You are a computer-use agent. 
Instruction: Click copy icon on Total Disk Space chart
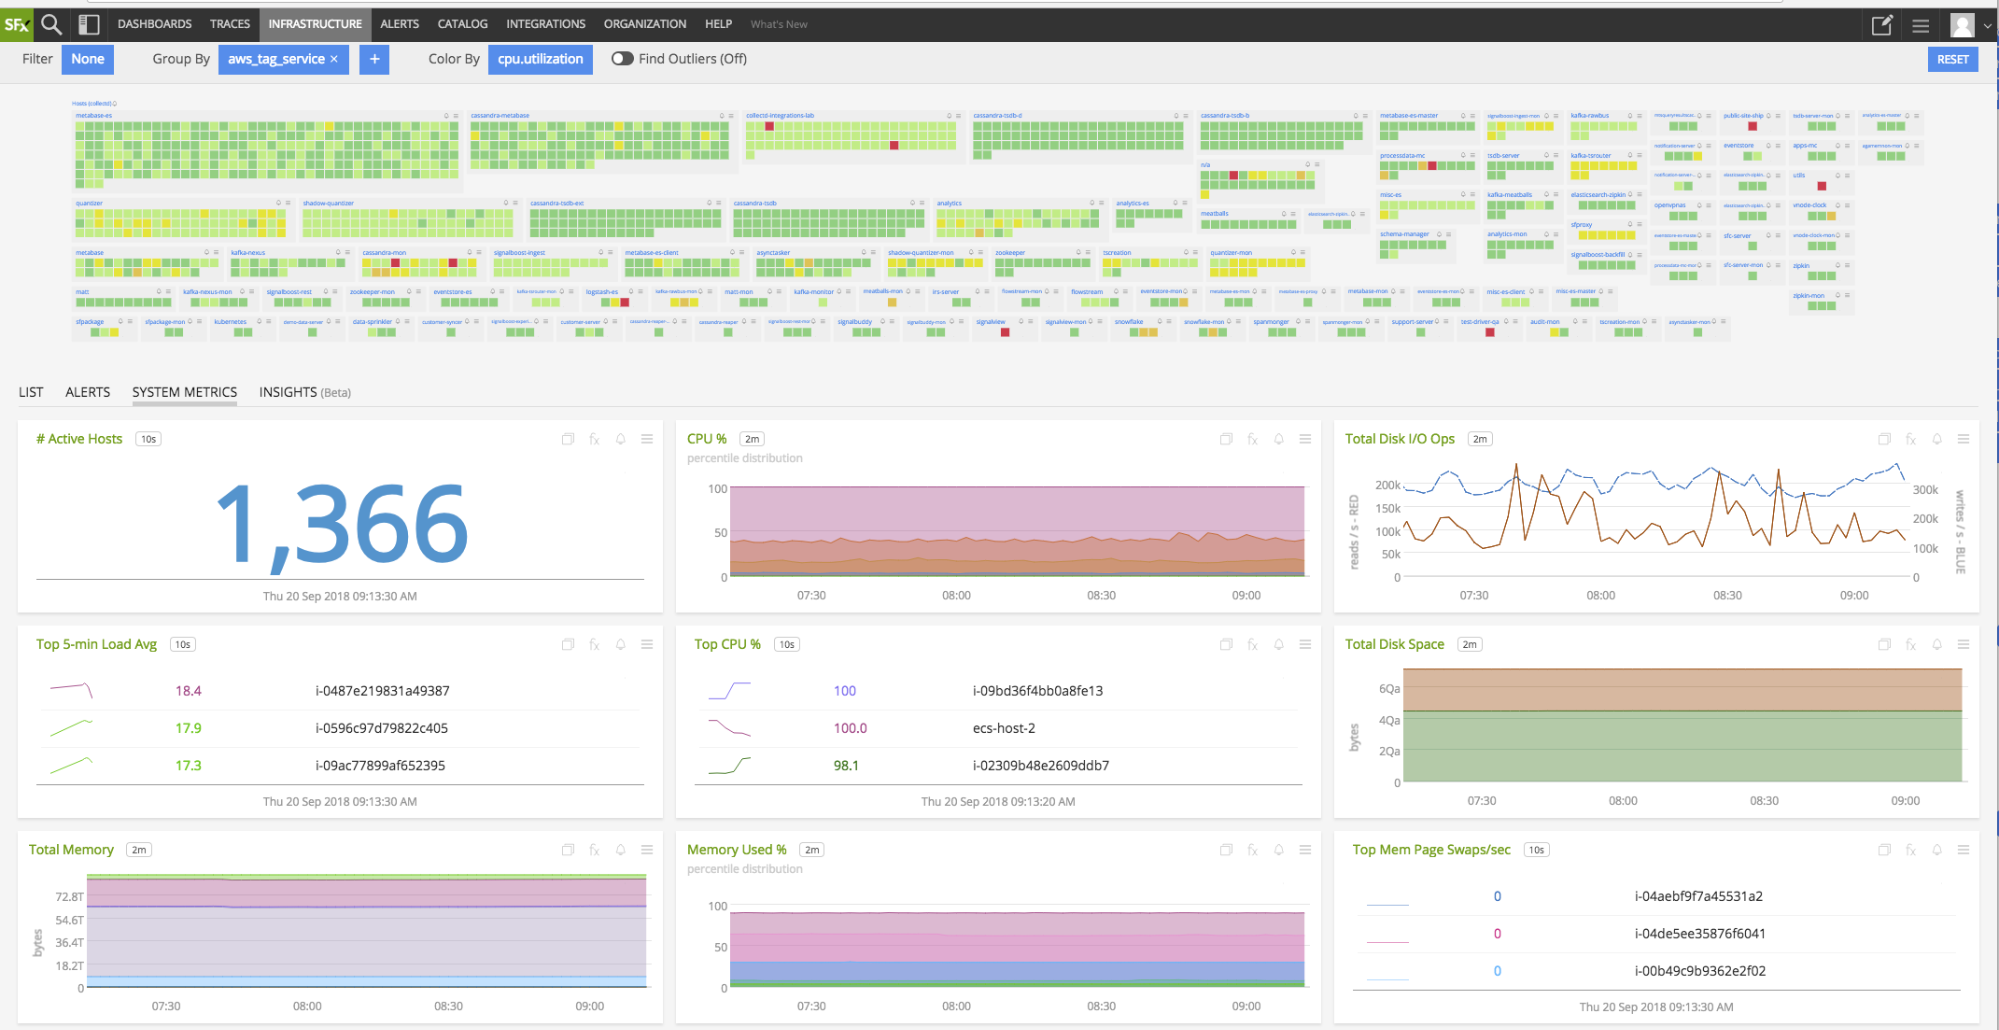tap(1884, 645)
